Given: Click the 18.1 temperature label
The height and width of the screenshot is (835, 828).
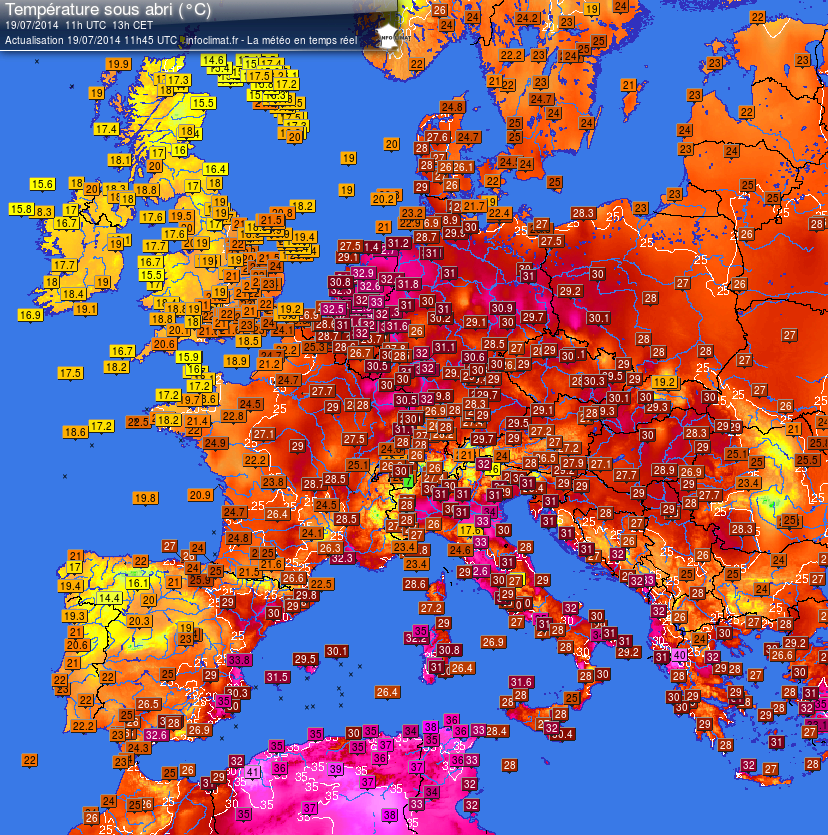Looking at the screenshot, I should tap(119, 160).
